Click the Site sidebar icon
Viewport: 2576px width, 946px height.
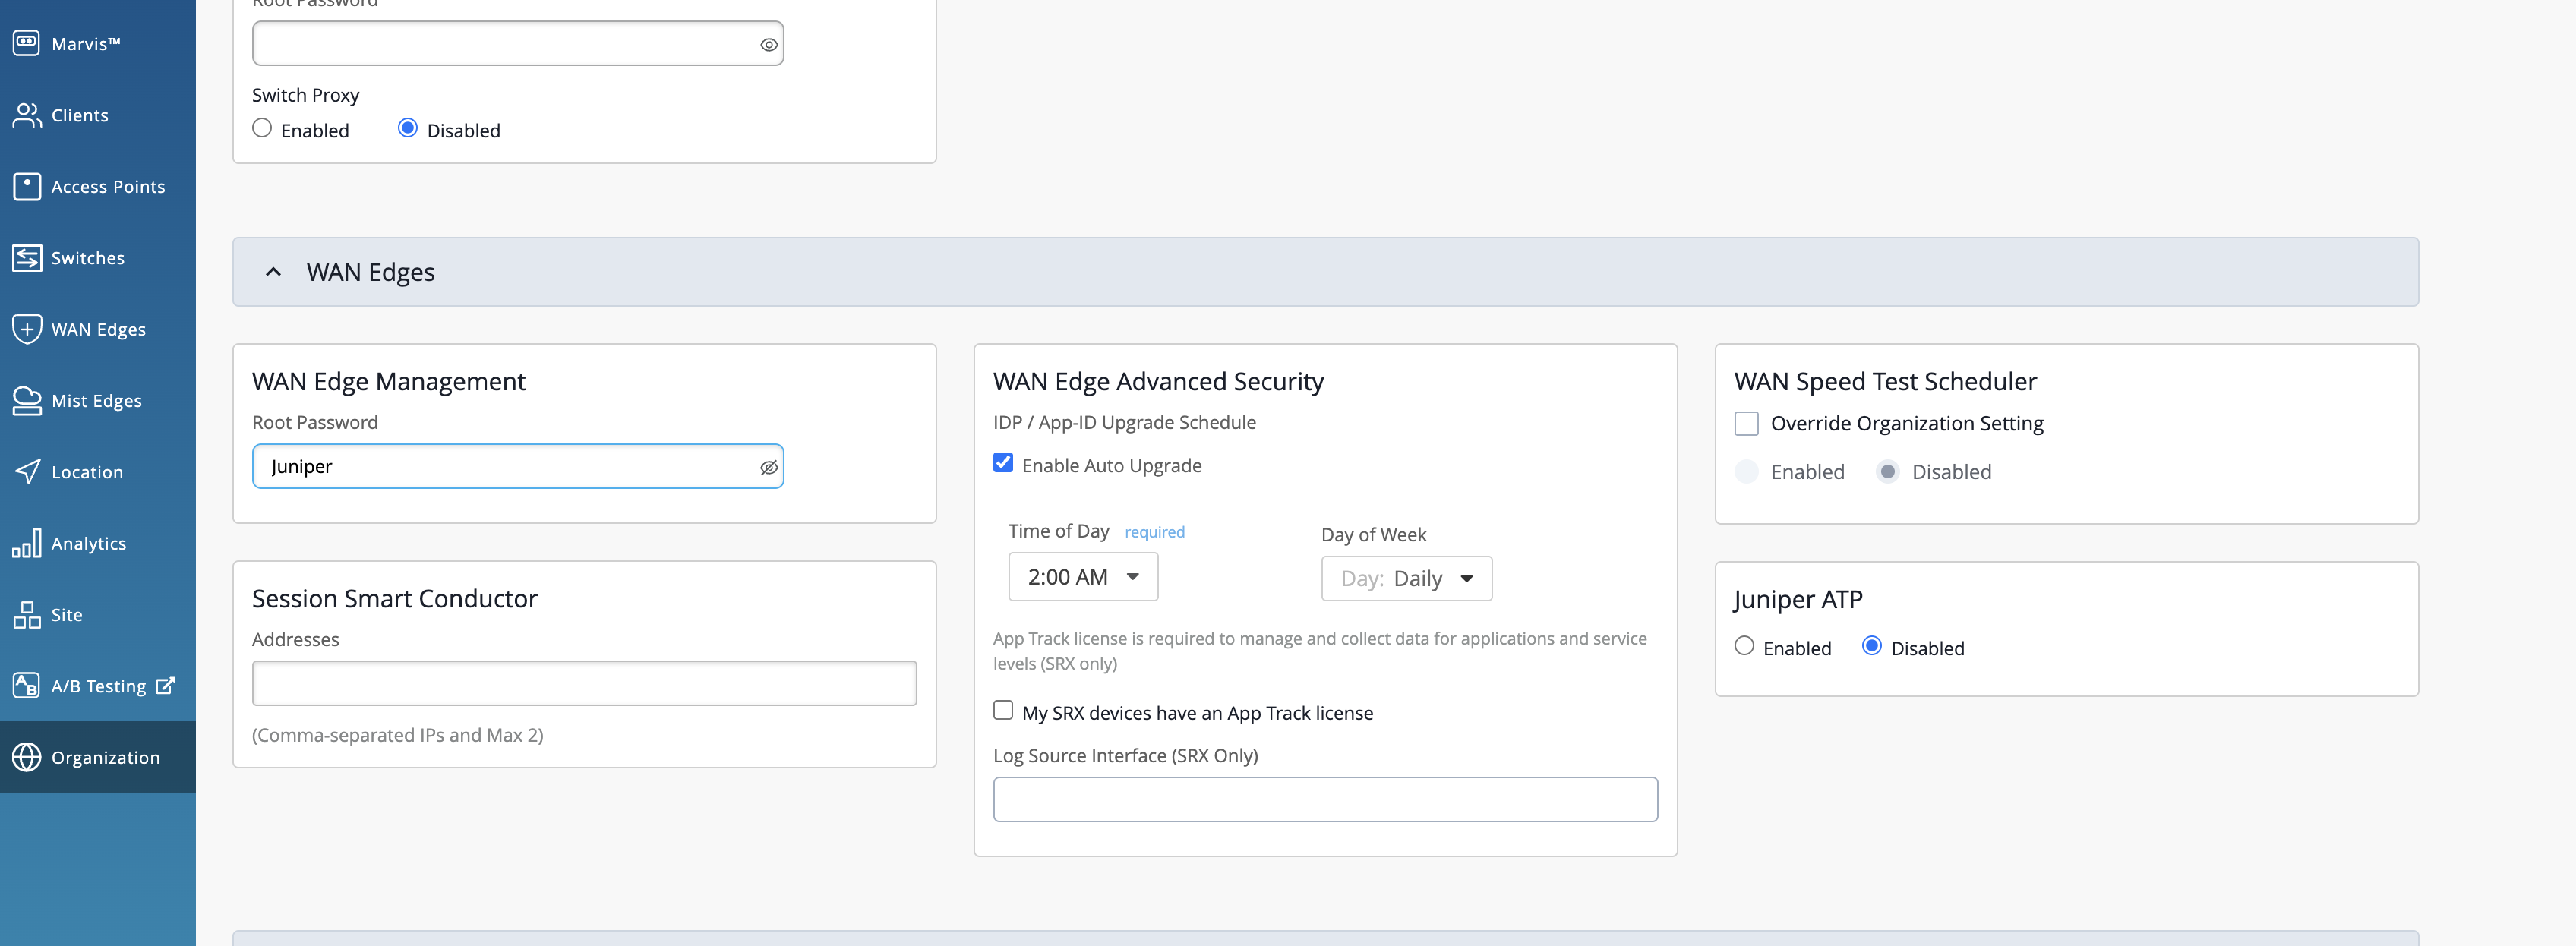pyautogui.click(x=26, y=614)
